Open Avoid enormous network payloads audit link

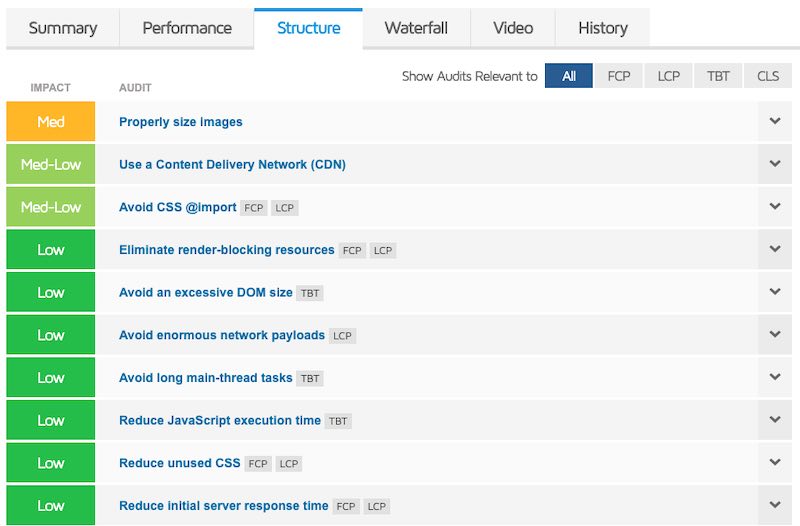click(221, 335)
